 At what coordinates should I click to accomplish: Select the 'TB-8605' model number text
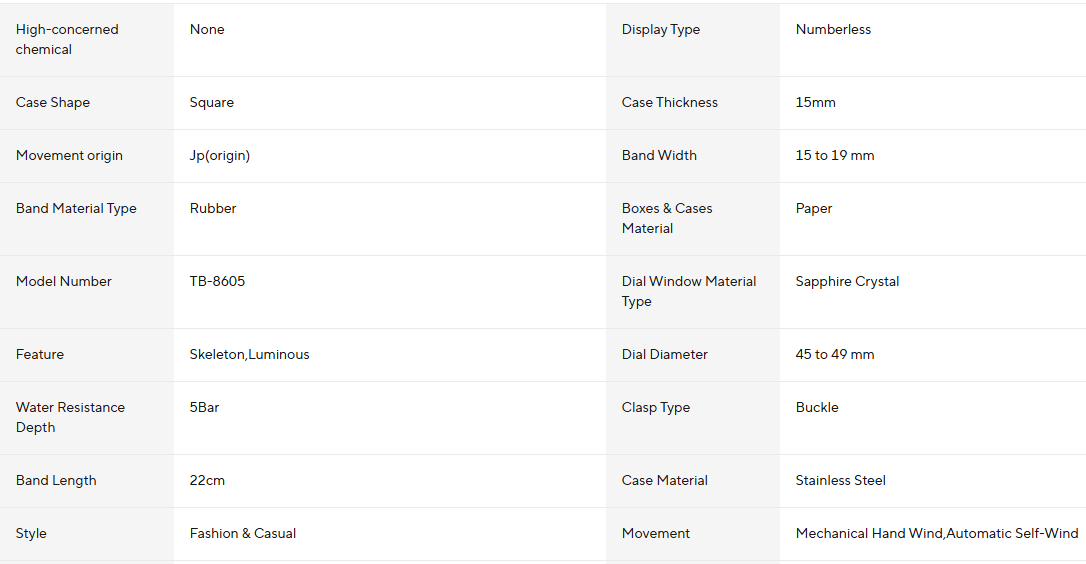(x=217, y=282)
